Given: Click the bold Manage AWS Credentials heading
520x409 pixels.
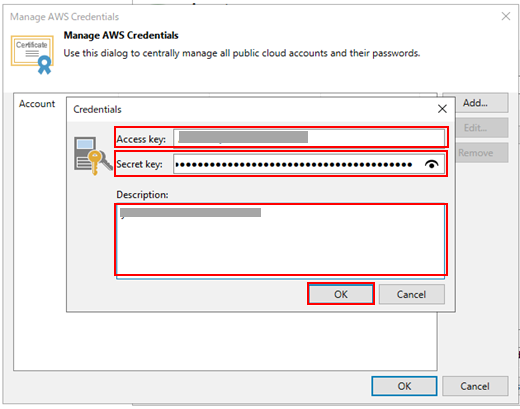Looking at the screenshot, I should pyautogui.click(x=121, y=35).
